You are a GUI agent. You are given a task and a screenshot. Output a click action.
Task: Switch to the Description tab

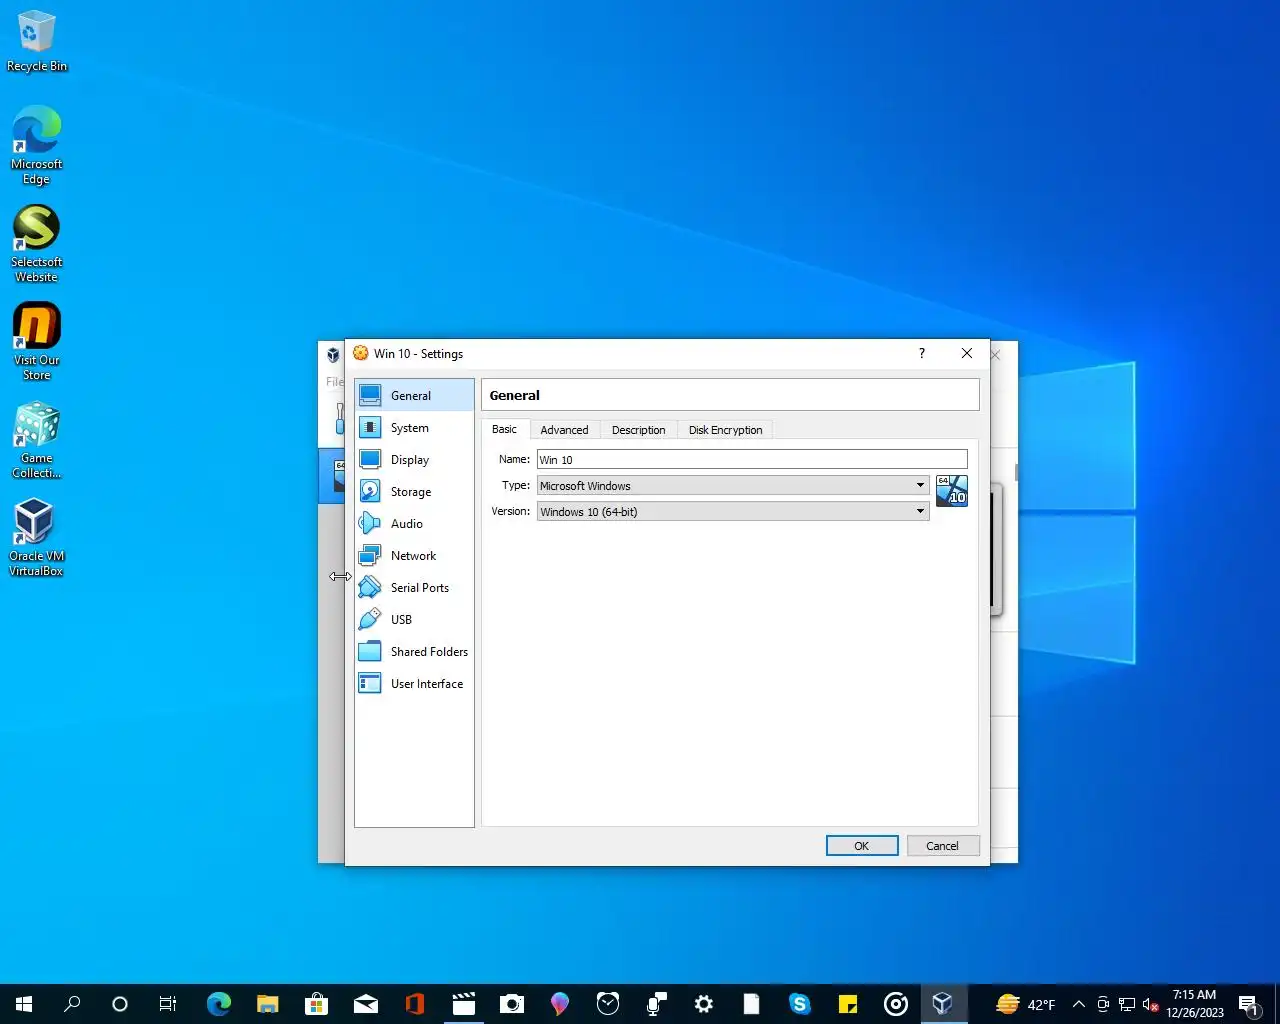click(x=638, y=430)
